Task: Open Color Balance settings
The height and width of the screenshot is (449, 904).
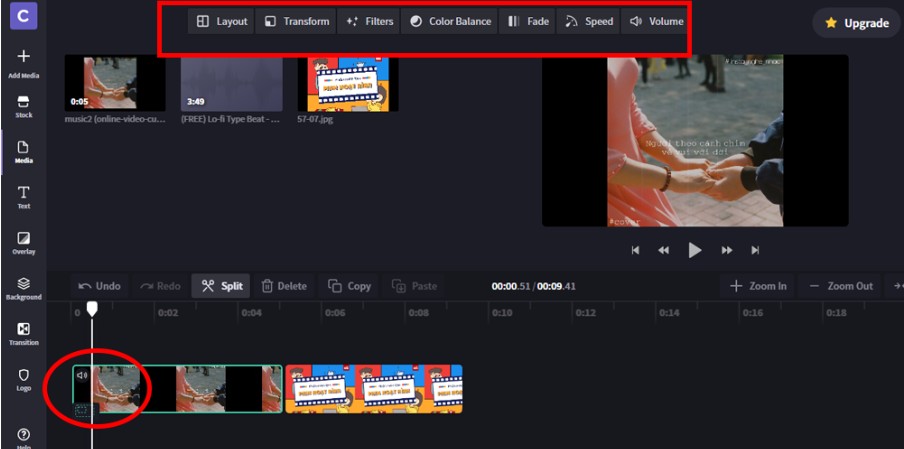Action: pos(449,21)
